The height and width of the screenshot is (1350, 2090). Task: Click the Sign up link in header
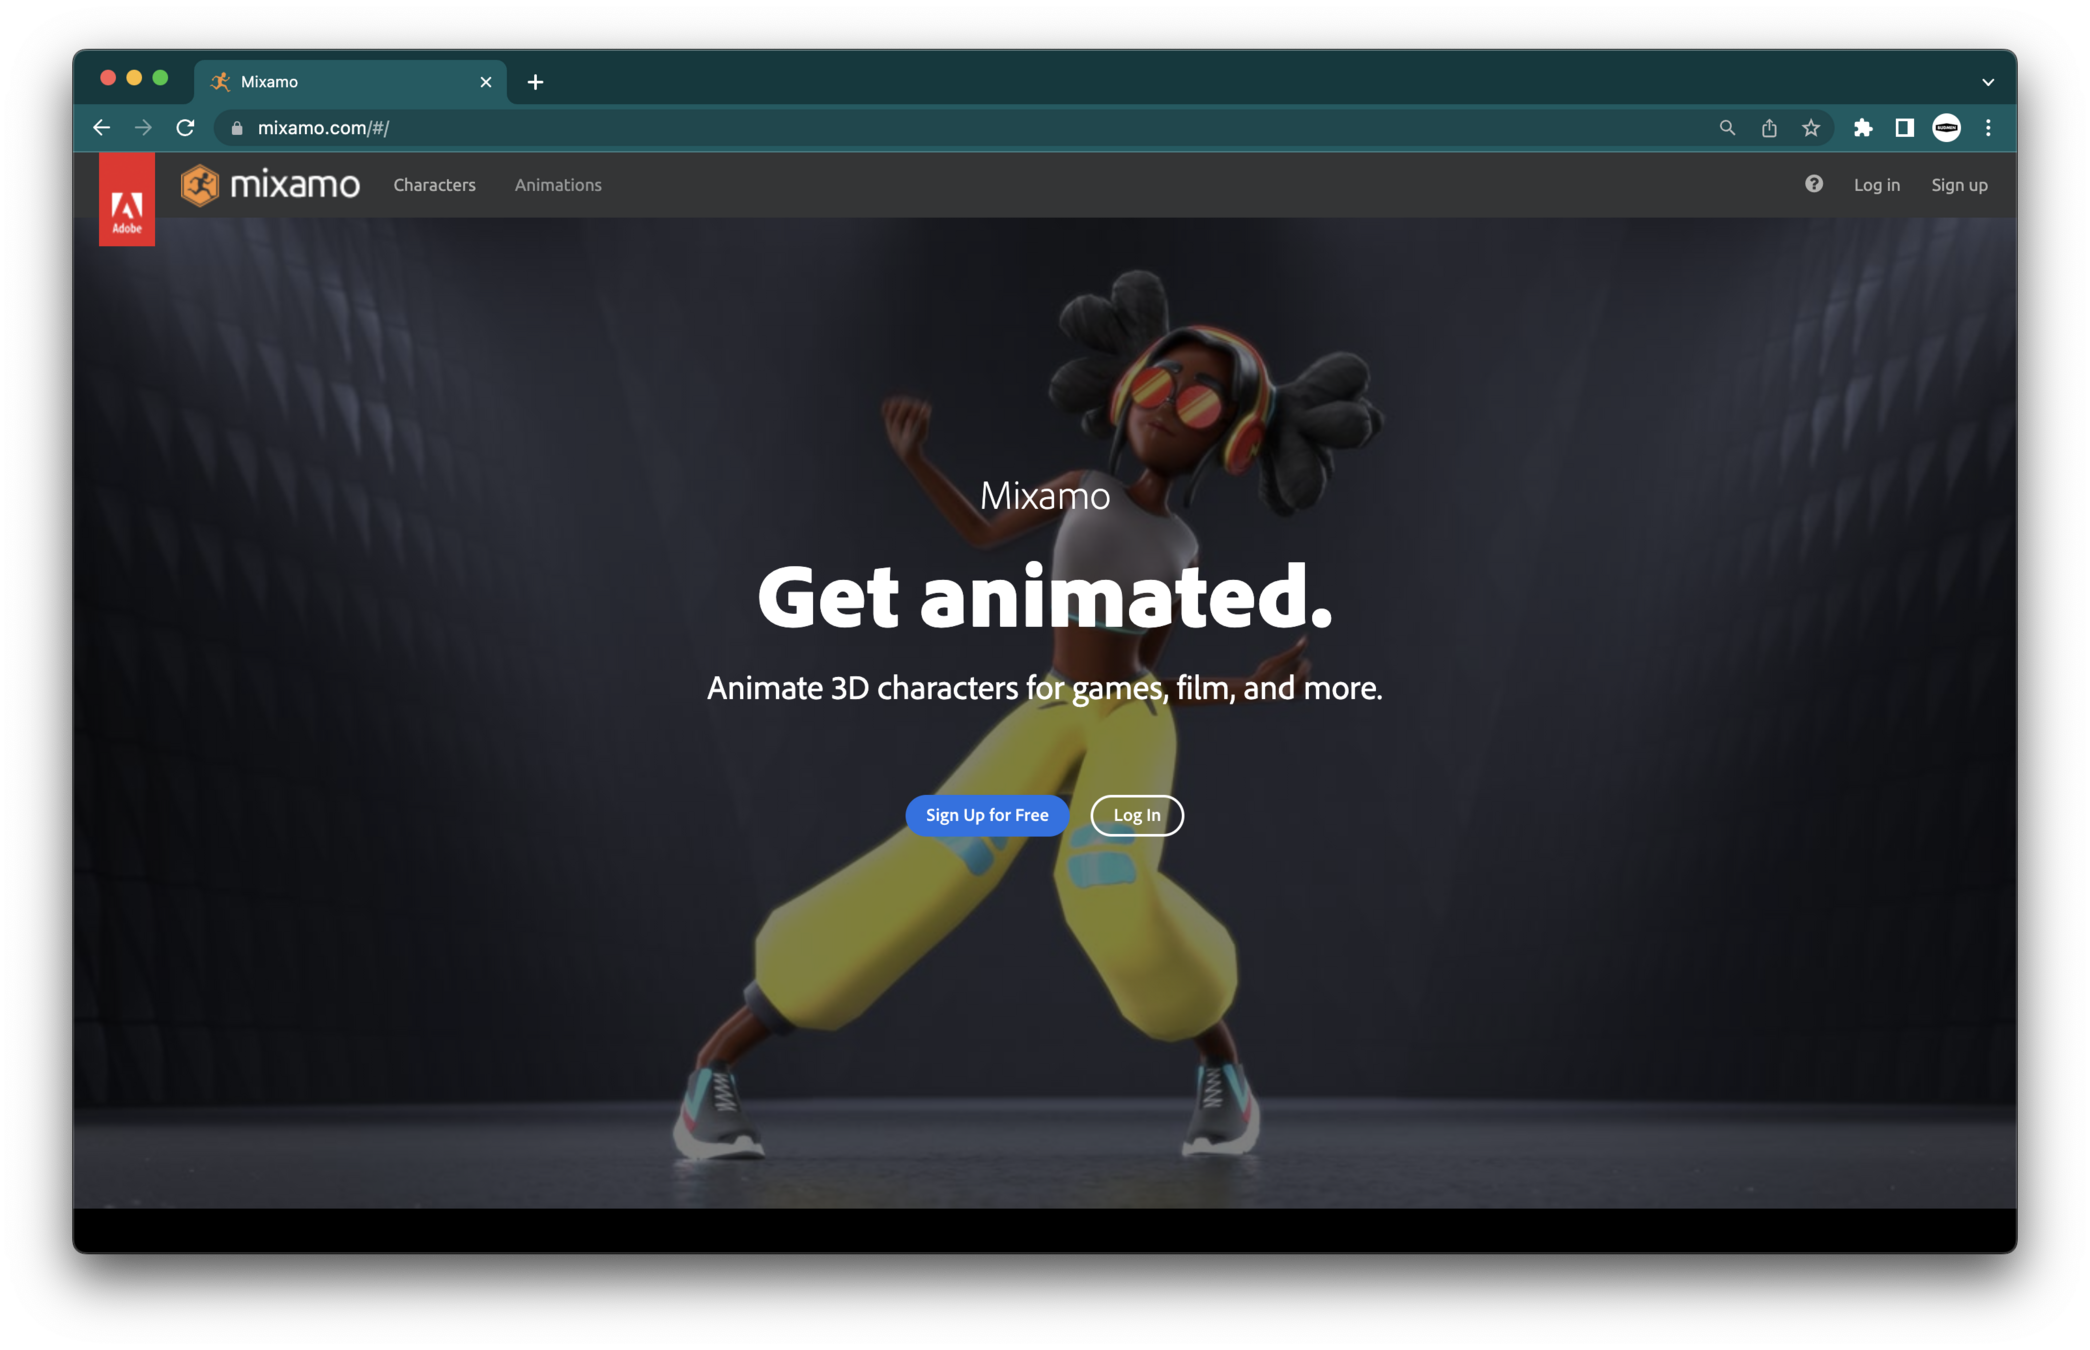[x=1959, y=185]
